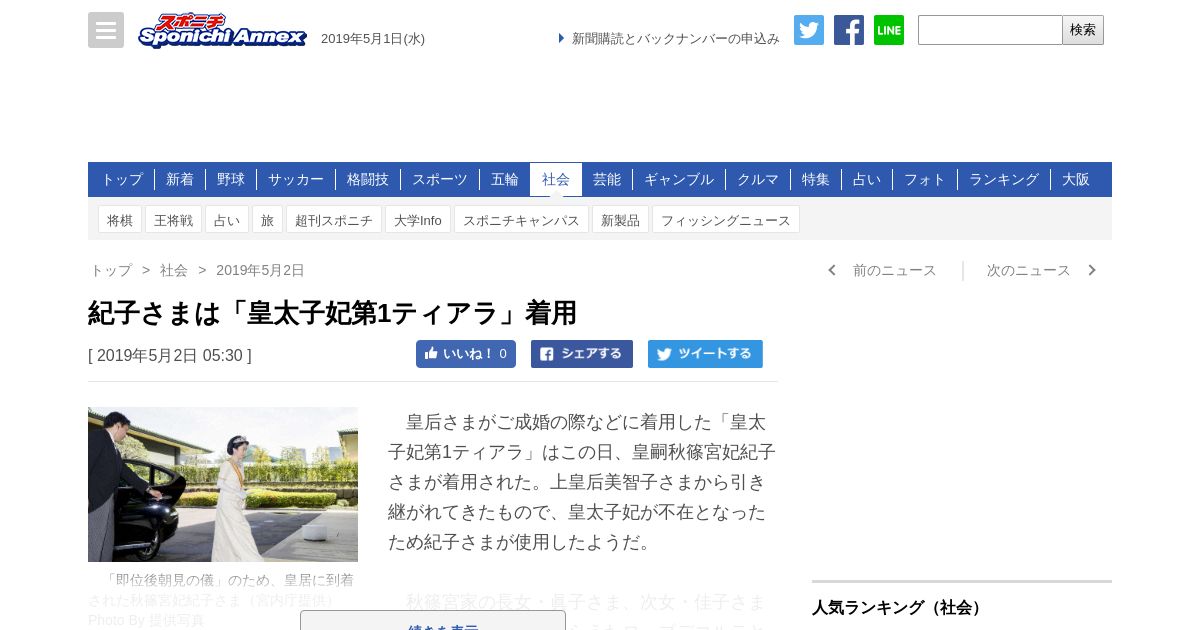The image size is (1200, 630).
Task: Open the スポニチキャンパス sub-menu link
Action: pos(521,220)
